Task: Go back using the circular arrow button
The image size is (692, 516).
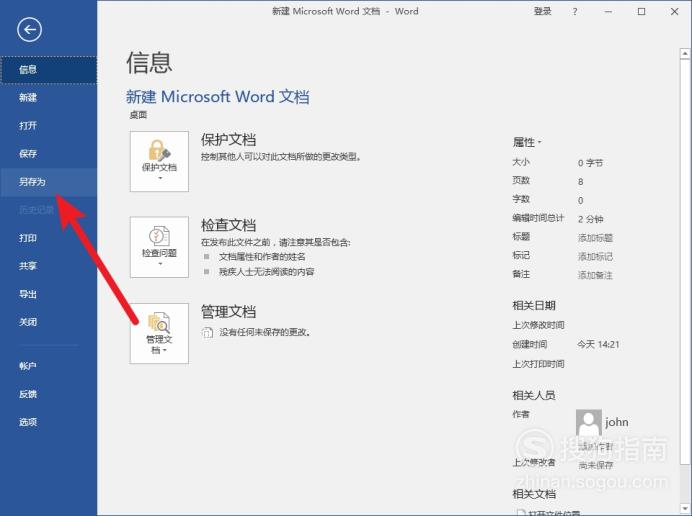Action: click(30, 30)
